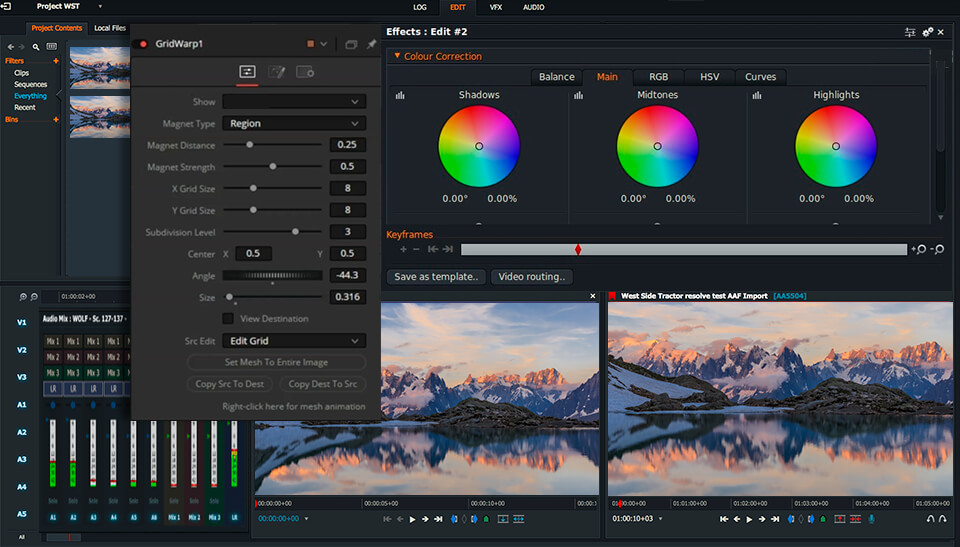This screenshot has width=960, height=547.
Task: Toggle the A1 track selector
Action: [21, 404]
